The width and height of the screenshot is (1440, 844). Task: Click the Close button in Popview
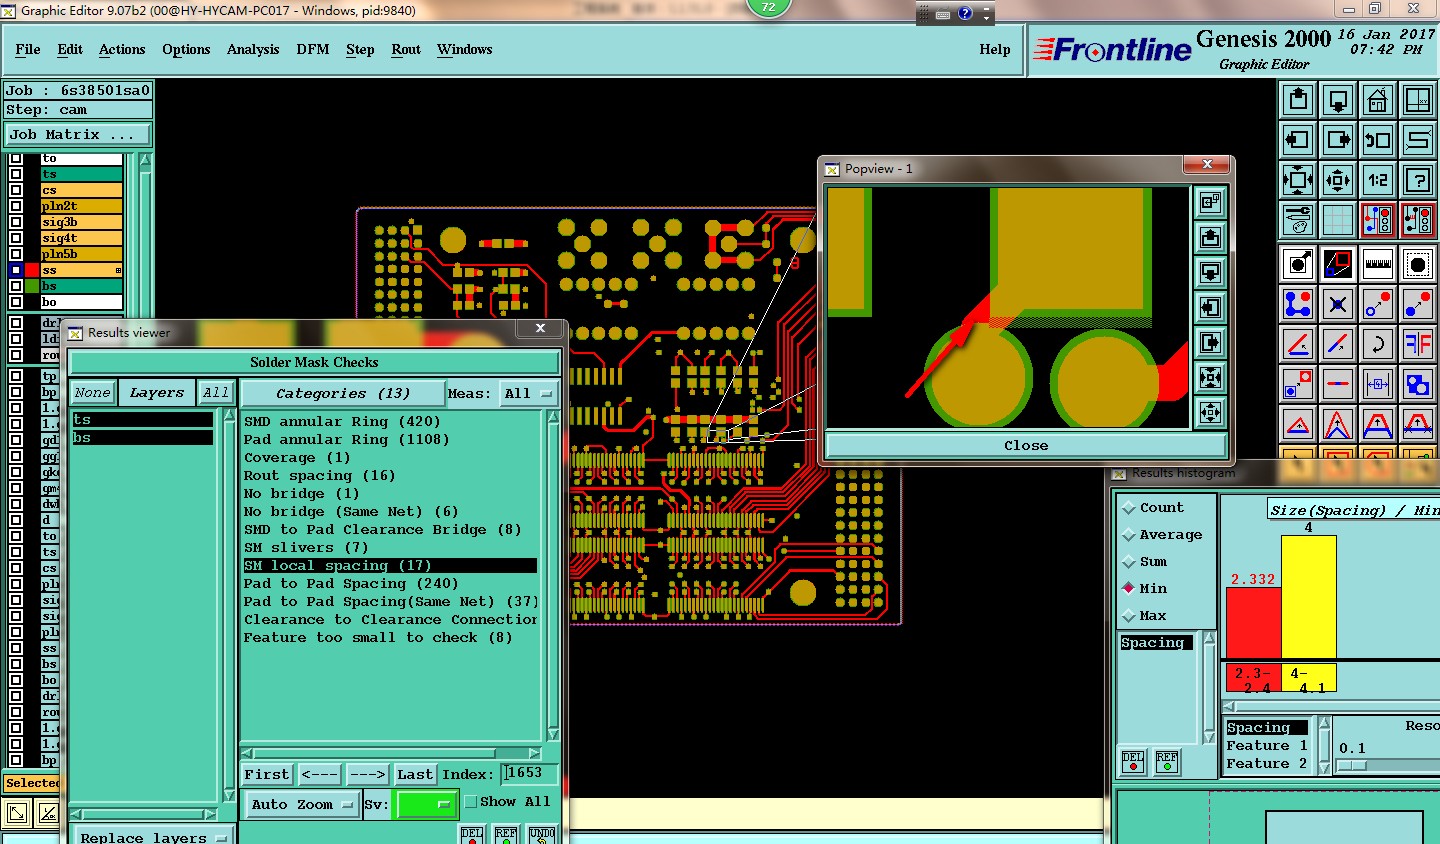click(1026, 445)
